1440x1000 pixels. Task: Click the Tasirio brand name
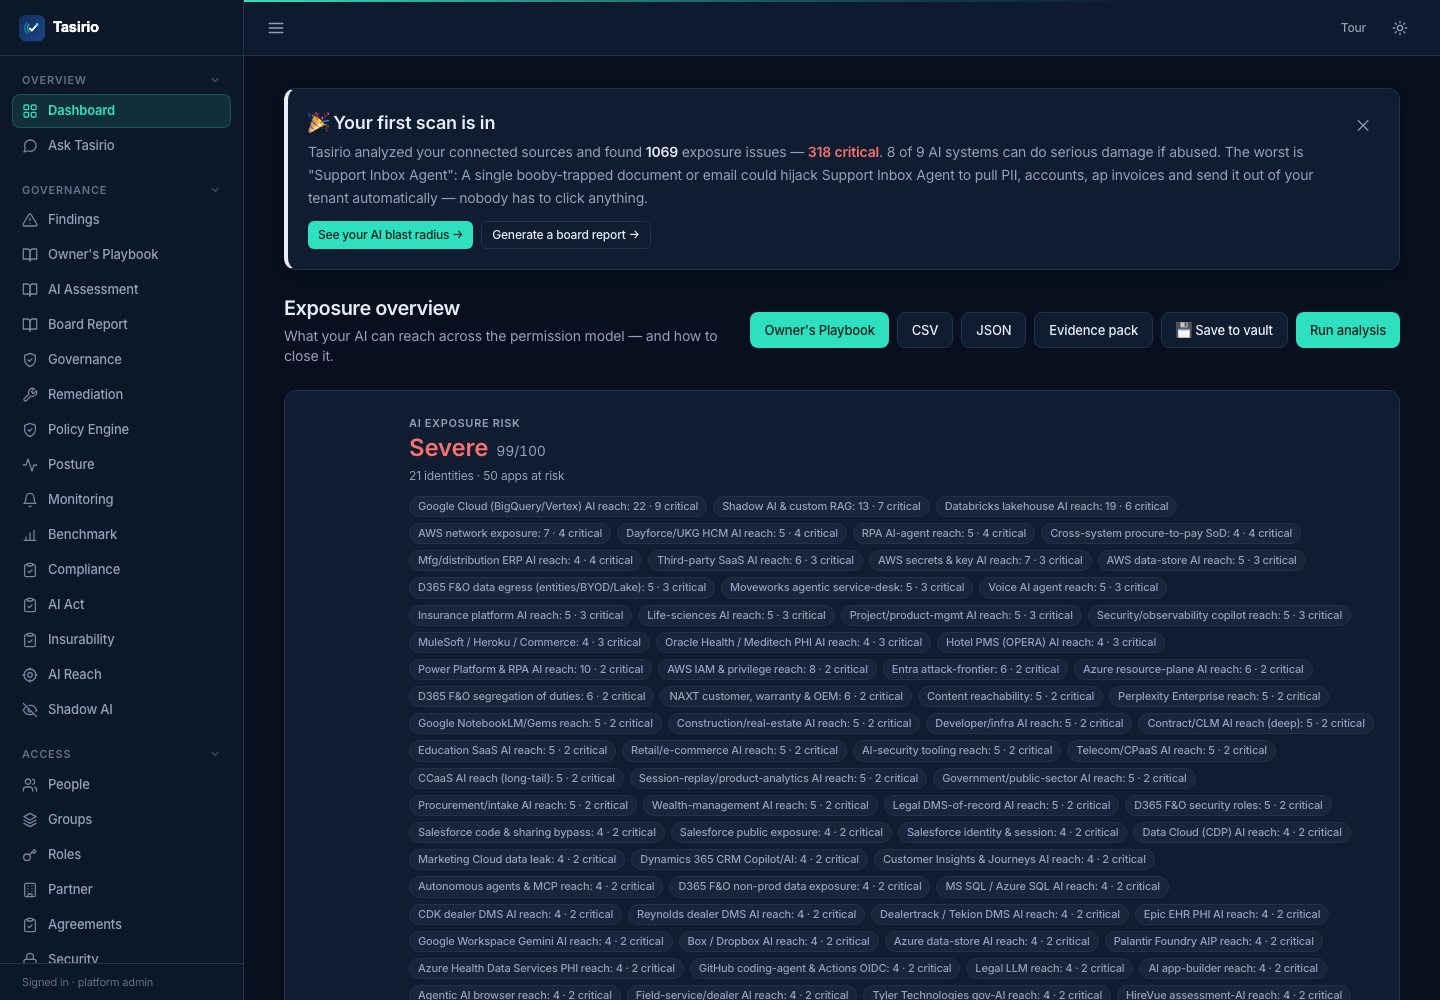click(76, 28)
